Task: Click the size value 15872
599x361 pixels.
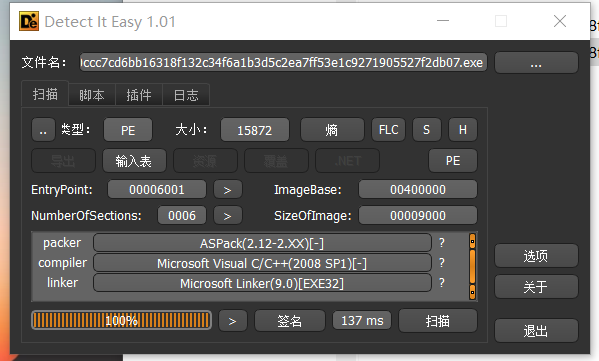Action: (x=255, y=130)
